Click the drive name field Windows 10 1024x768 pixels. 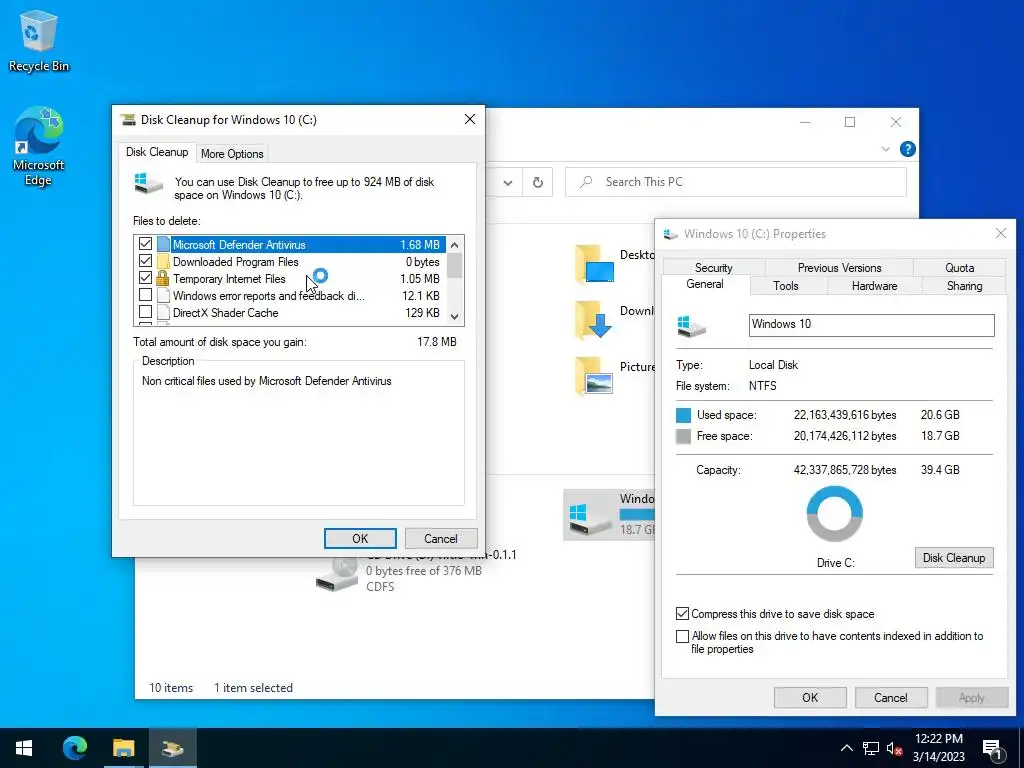(871, 325)
